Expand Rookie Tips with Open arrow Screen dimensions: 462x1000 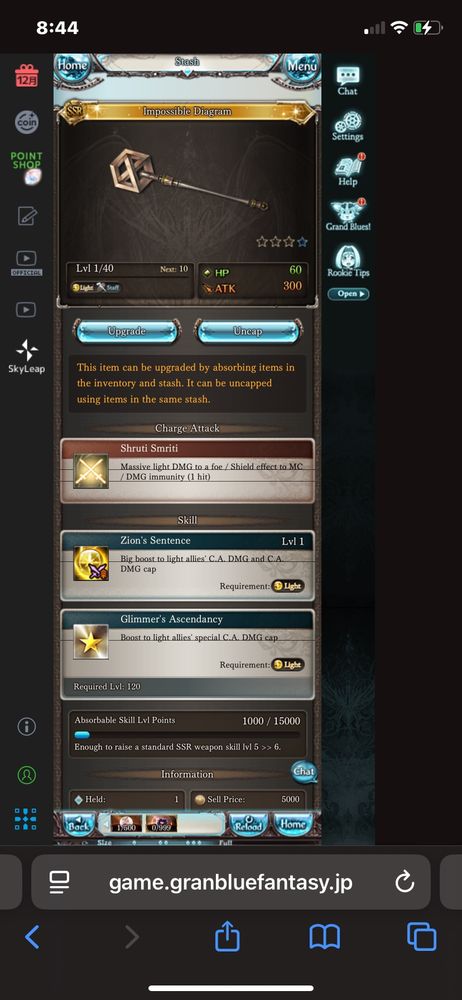(348, 294)
